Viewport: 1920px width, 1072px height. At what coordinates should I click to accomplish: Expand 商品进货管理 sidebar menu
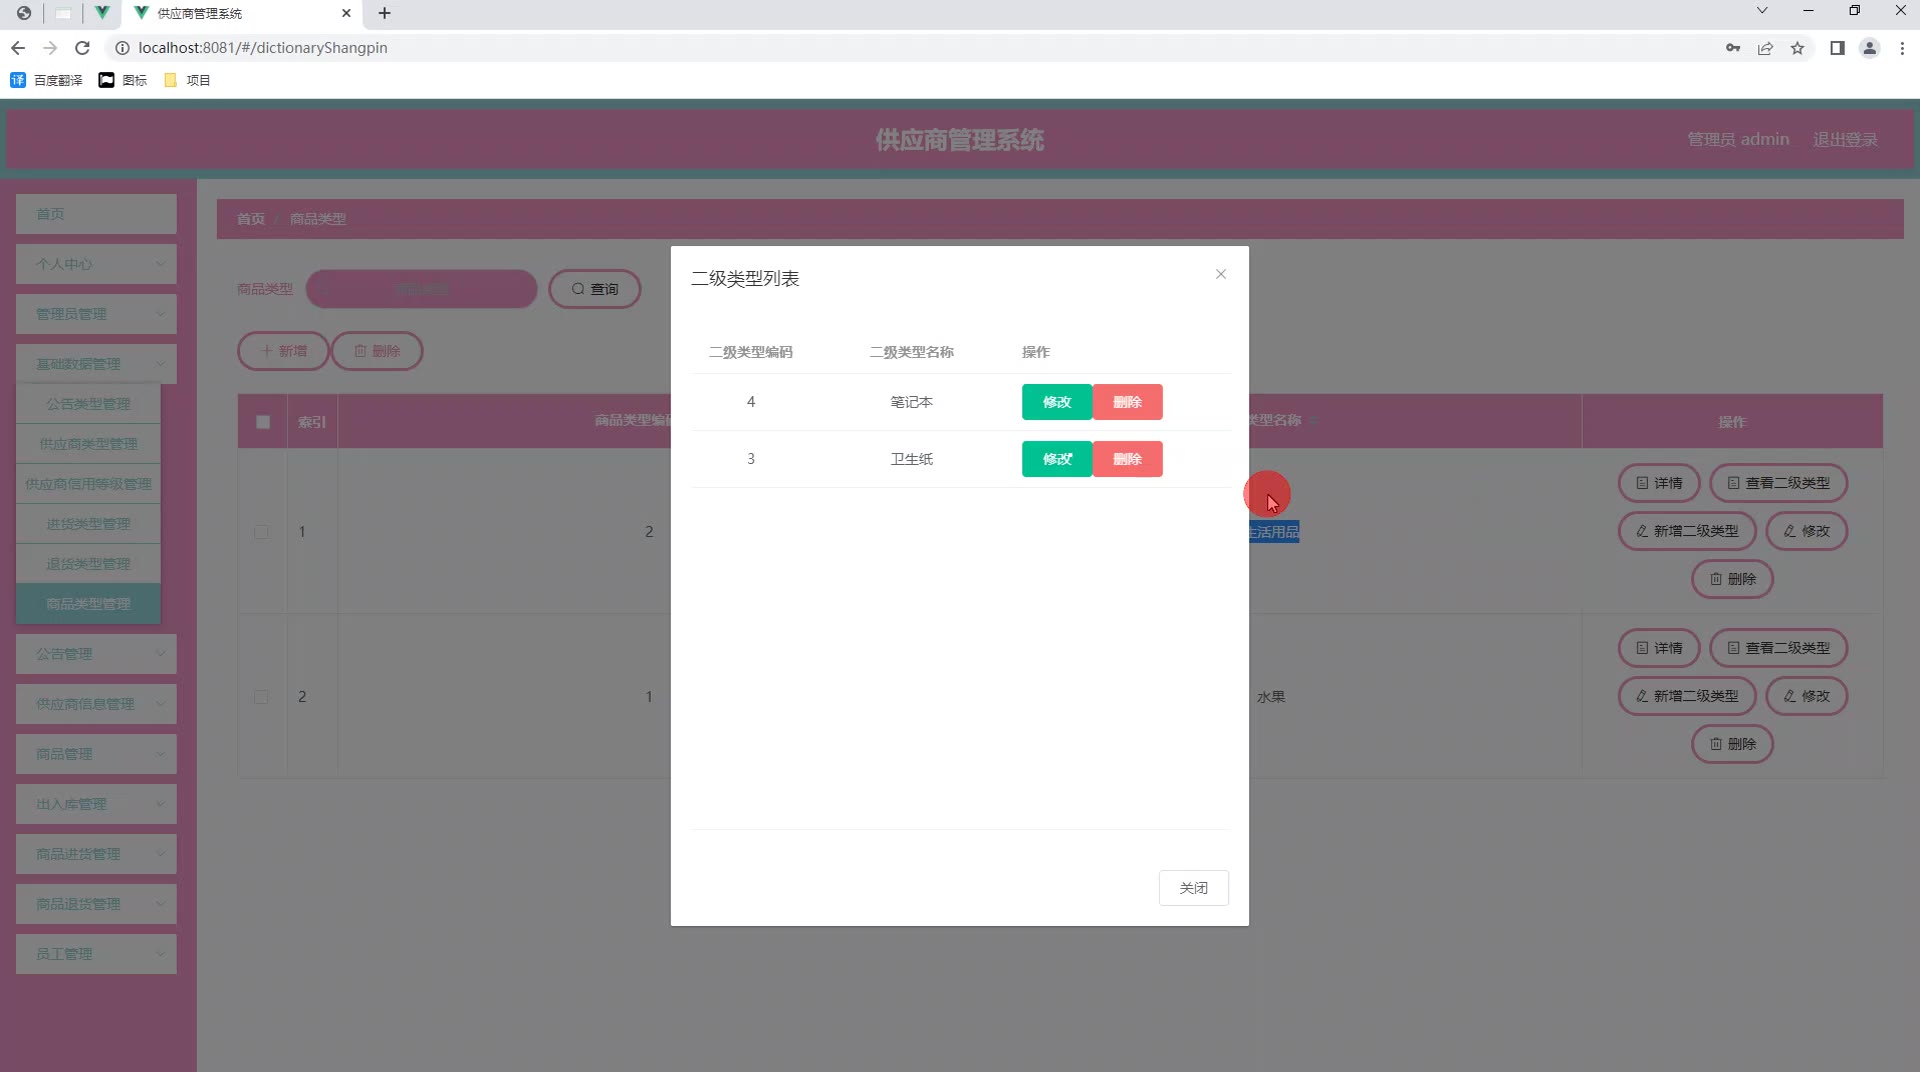coord(96,854)
